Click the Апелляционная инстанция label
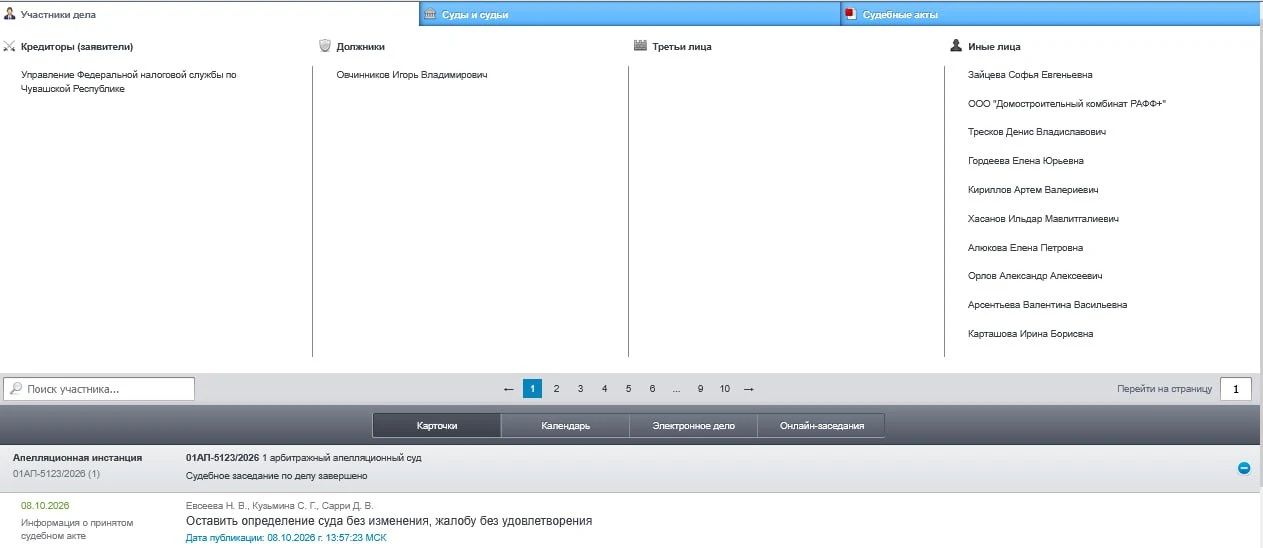 pos(77,458)
